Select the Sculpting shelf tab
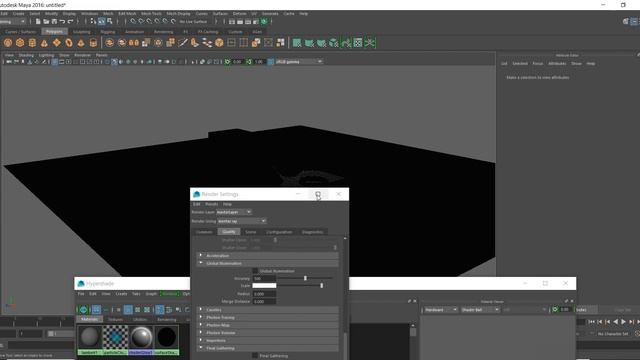Screen dimensions: 640x360 click(82, 32)
